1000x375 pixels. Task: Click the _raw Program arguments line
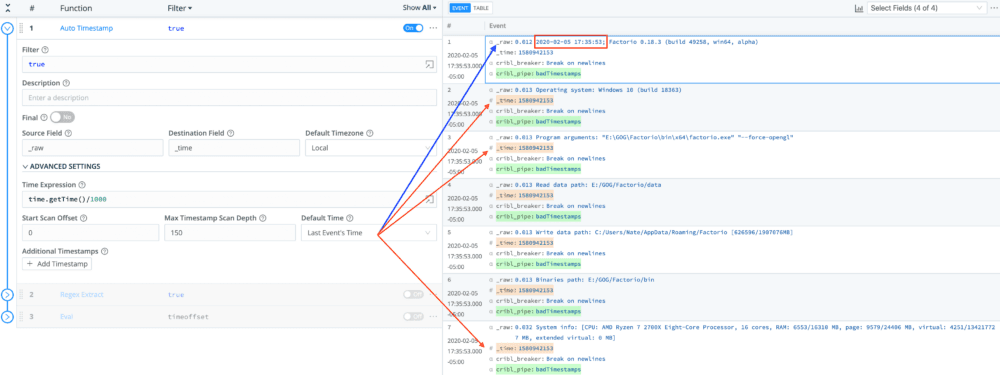click(x=644, y=137)
